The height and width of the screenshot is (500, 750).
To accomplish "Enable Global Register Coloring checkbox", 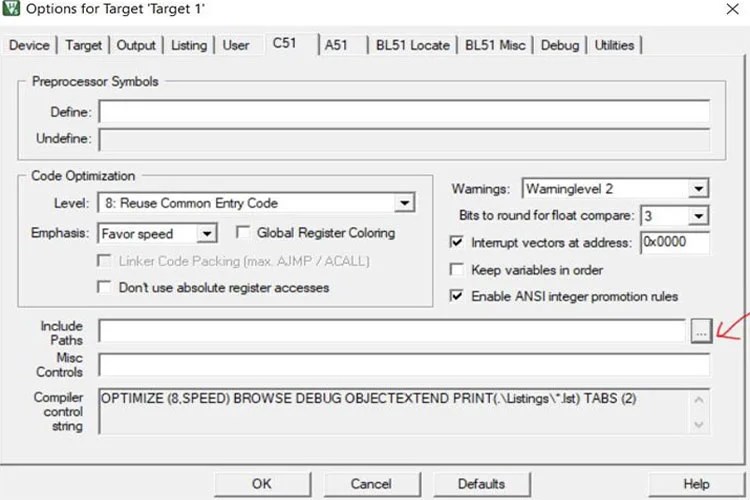I will pos(243,233).
